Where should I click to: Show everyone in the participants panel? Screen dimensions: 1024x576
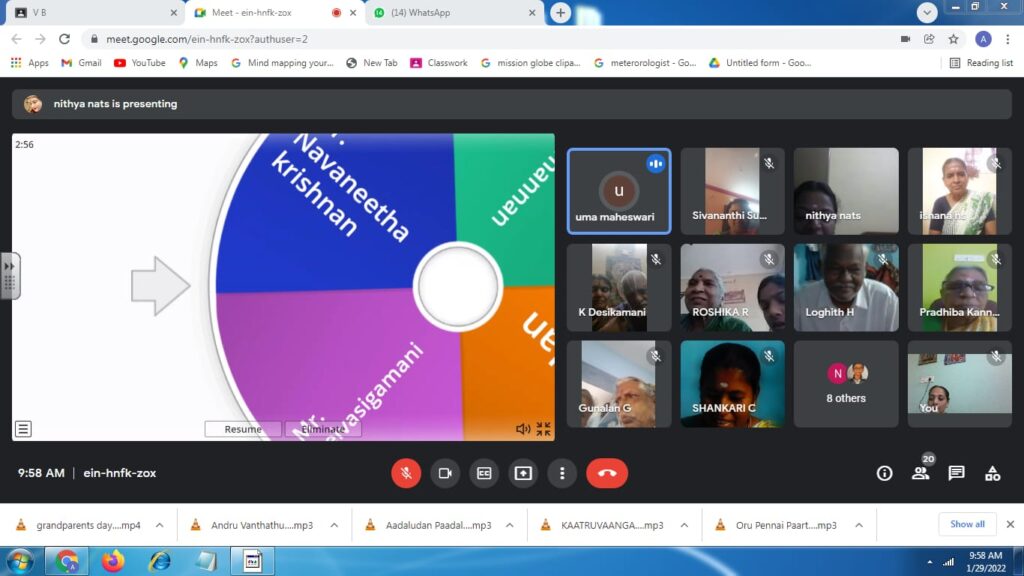(921, 473)
